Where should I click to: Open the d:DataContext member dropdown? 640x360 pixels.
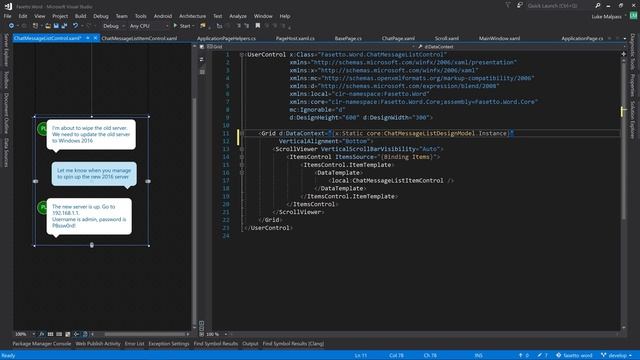coord(519,47)
